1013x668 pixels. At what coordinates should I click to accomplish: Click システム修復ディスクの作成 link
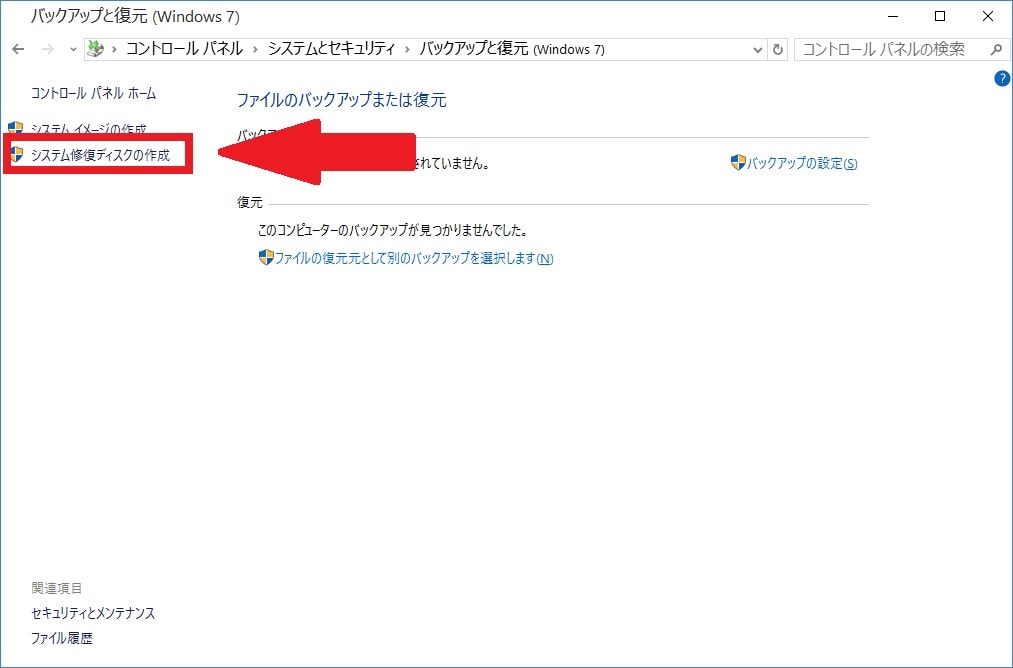point(100,155)
